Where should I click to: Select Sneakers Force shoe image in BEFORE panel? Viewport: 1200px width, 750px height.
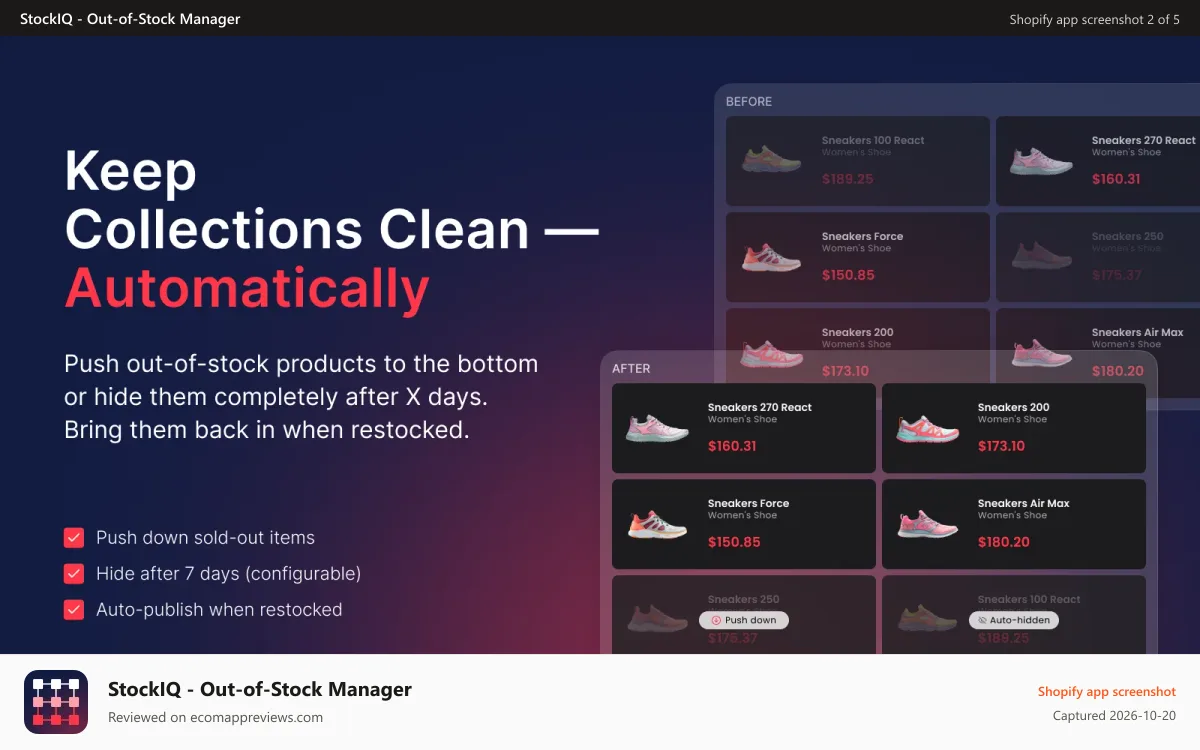[771, 257]
